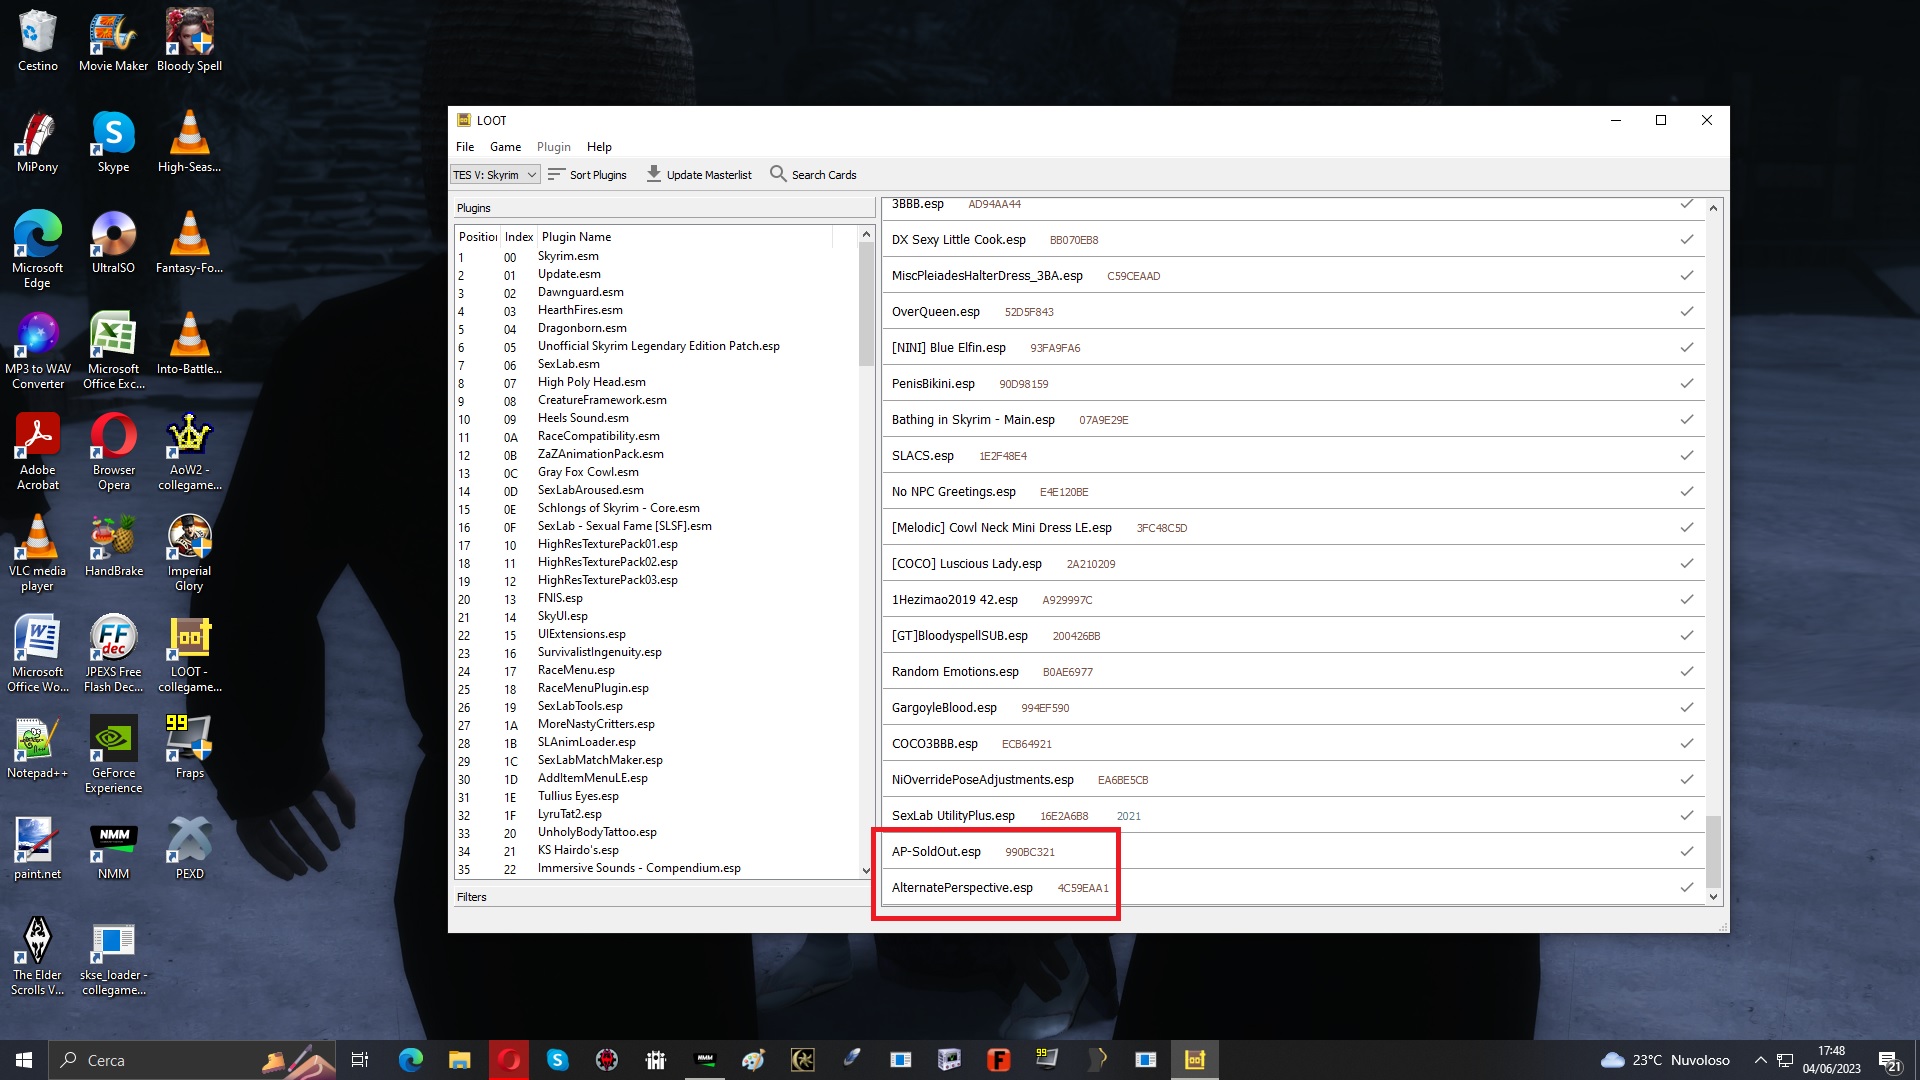Click checkmark on OverQueen.esp card

1687,311
